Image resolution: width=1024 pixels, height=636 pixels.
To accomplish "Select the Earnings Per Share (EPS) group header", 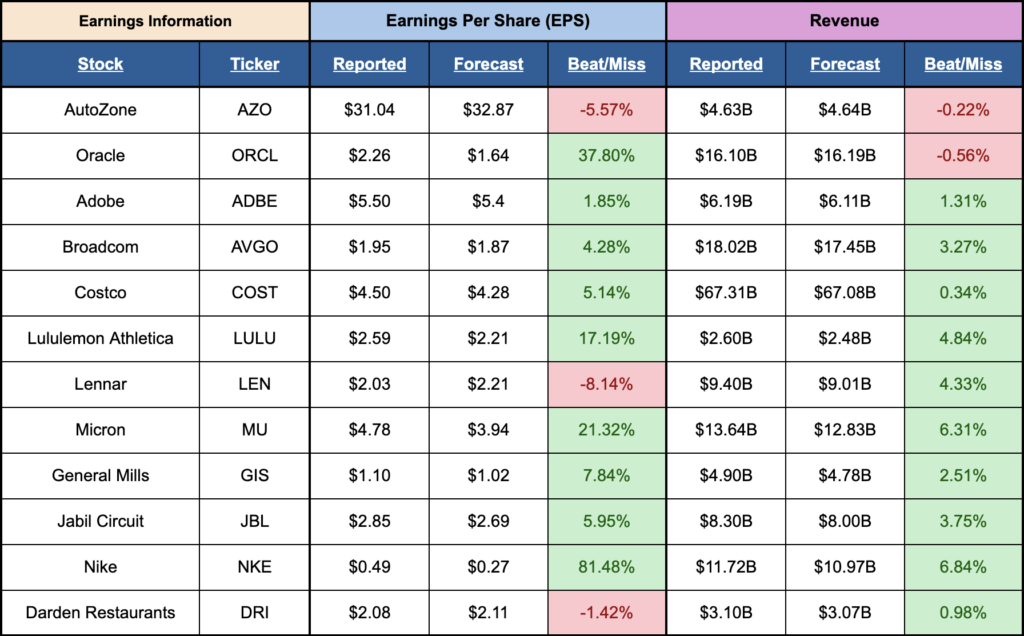I will tap(487, 20).
